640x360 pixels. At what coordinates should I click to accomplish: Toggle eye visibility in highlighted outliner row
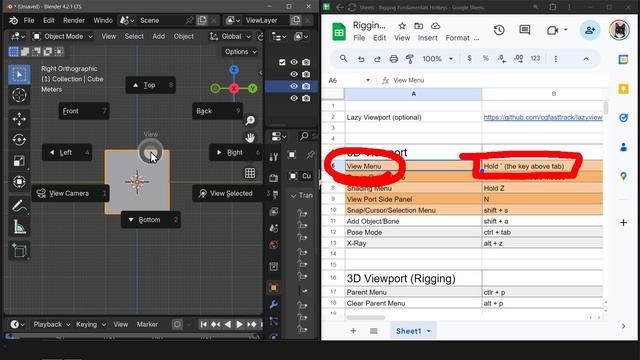(294, 86)
